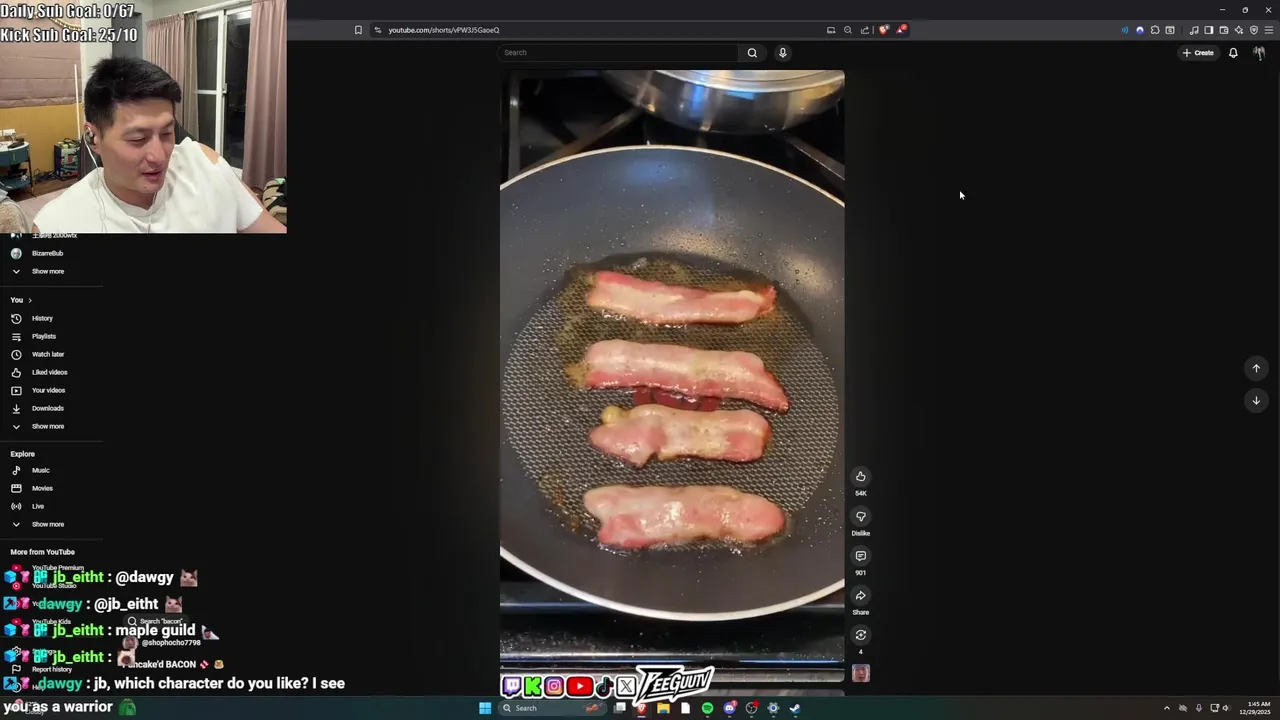Image resolution: width=1280 pixels, height=720 pixels.
Task: Click the browser address bar URL
Action: pos(444,30)
